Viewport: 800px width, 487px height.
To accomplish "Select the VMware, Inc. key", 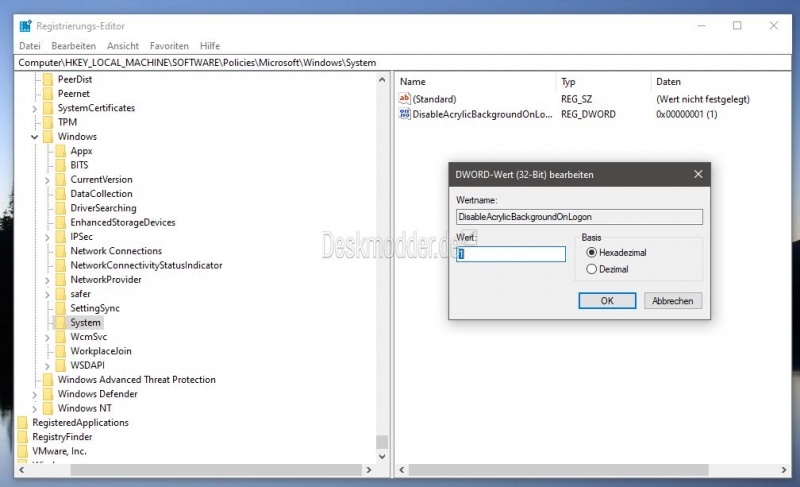I will (x=59, y=451).
